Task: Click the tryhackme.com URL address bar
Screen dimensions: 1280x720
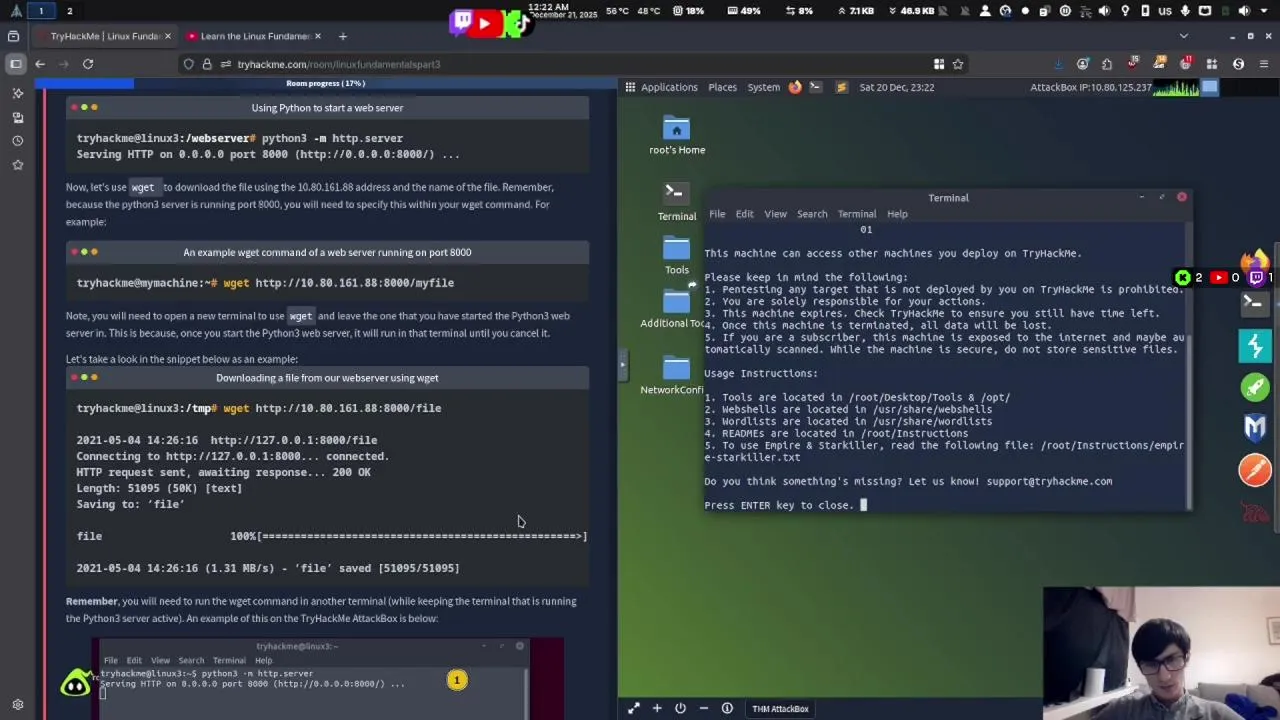Action: coord(560,64)
